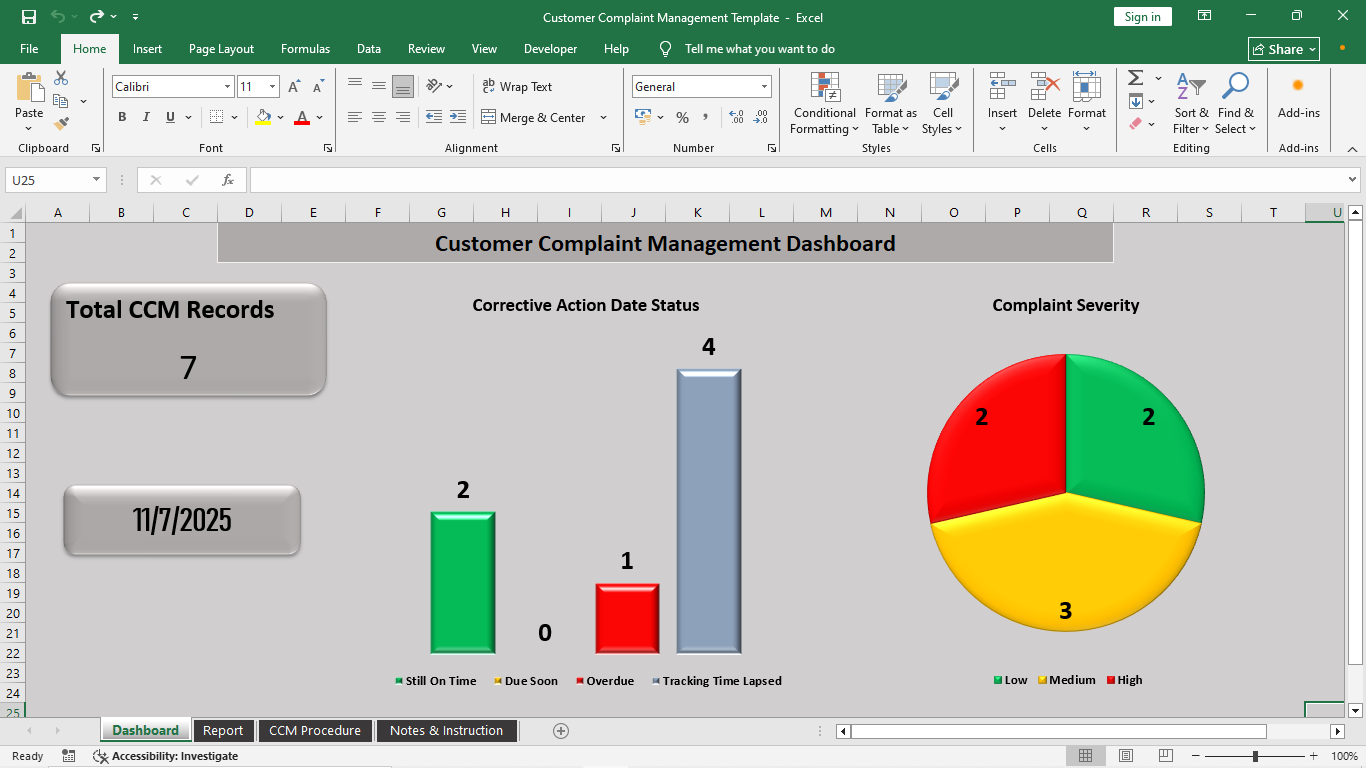
Task: Click the red Font Color icon
Action: (x=302, y=117)
